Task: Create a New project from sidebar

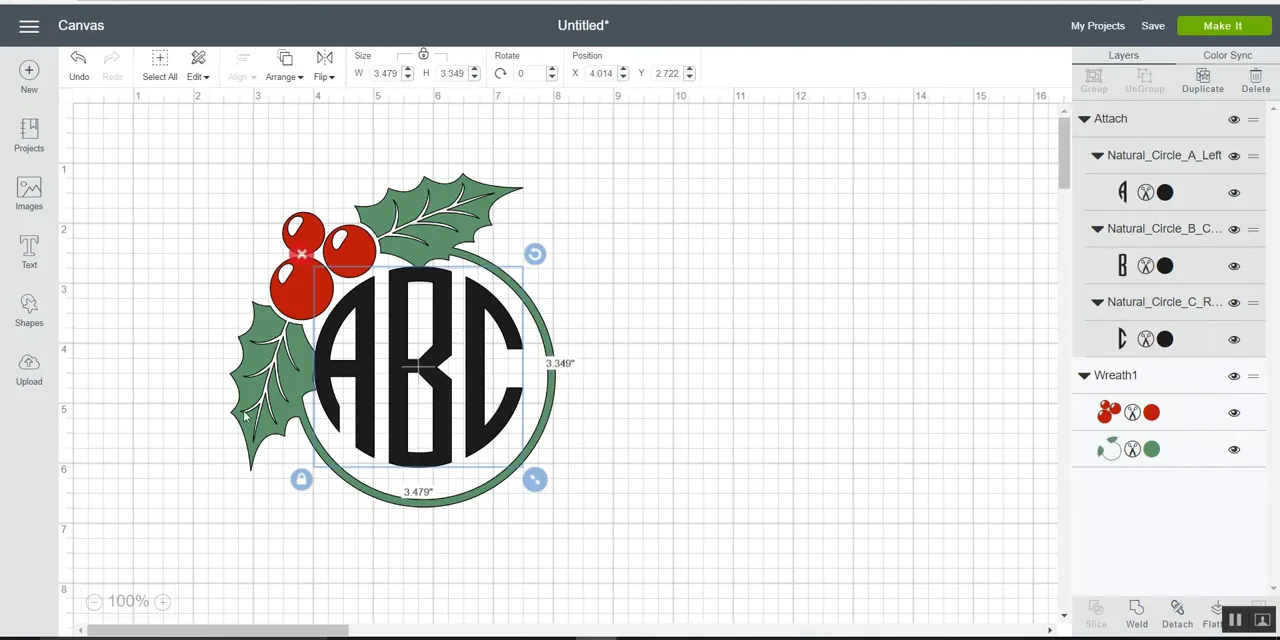Action: coord(29,77)
